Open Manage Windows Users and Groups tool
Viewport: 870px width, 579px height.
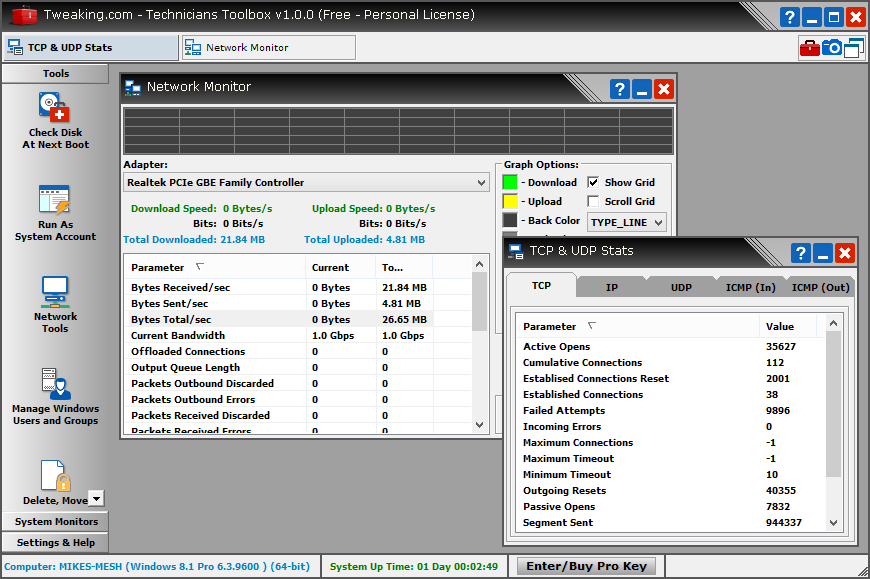coord(55,397)
